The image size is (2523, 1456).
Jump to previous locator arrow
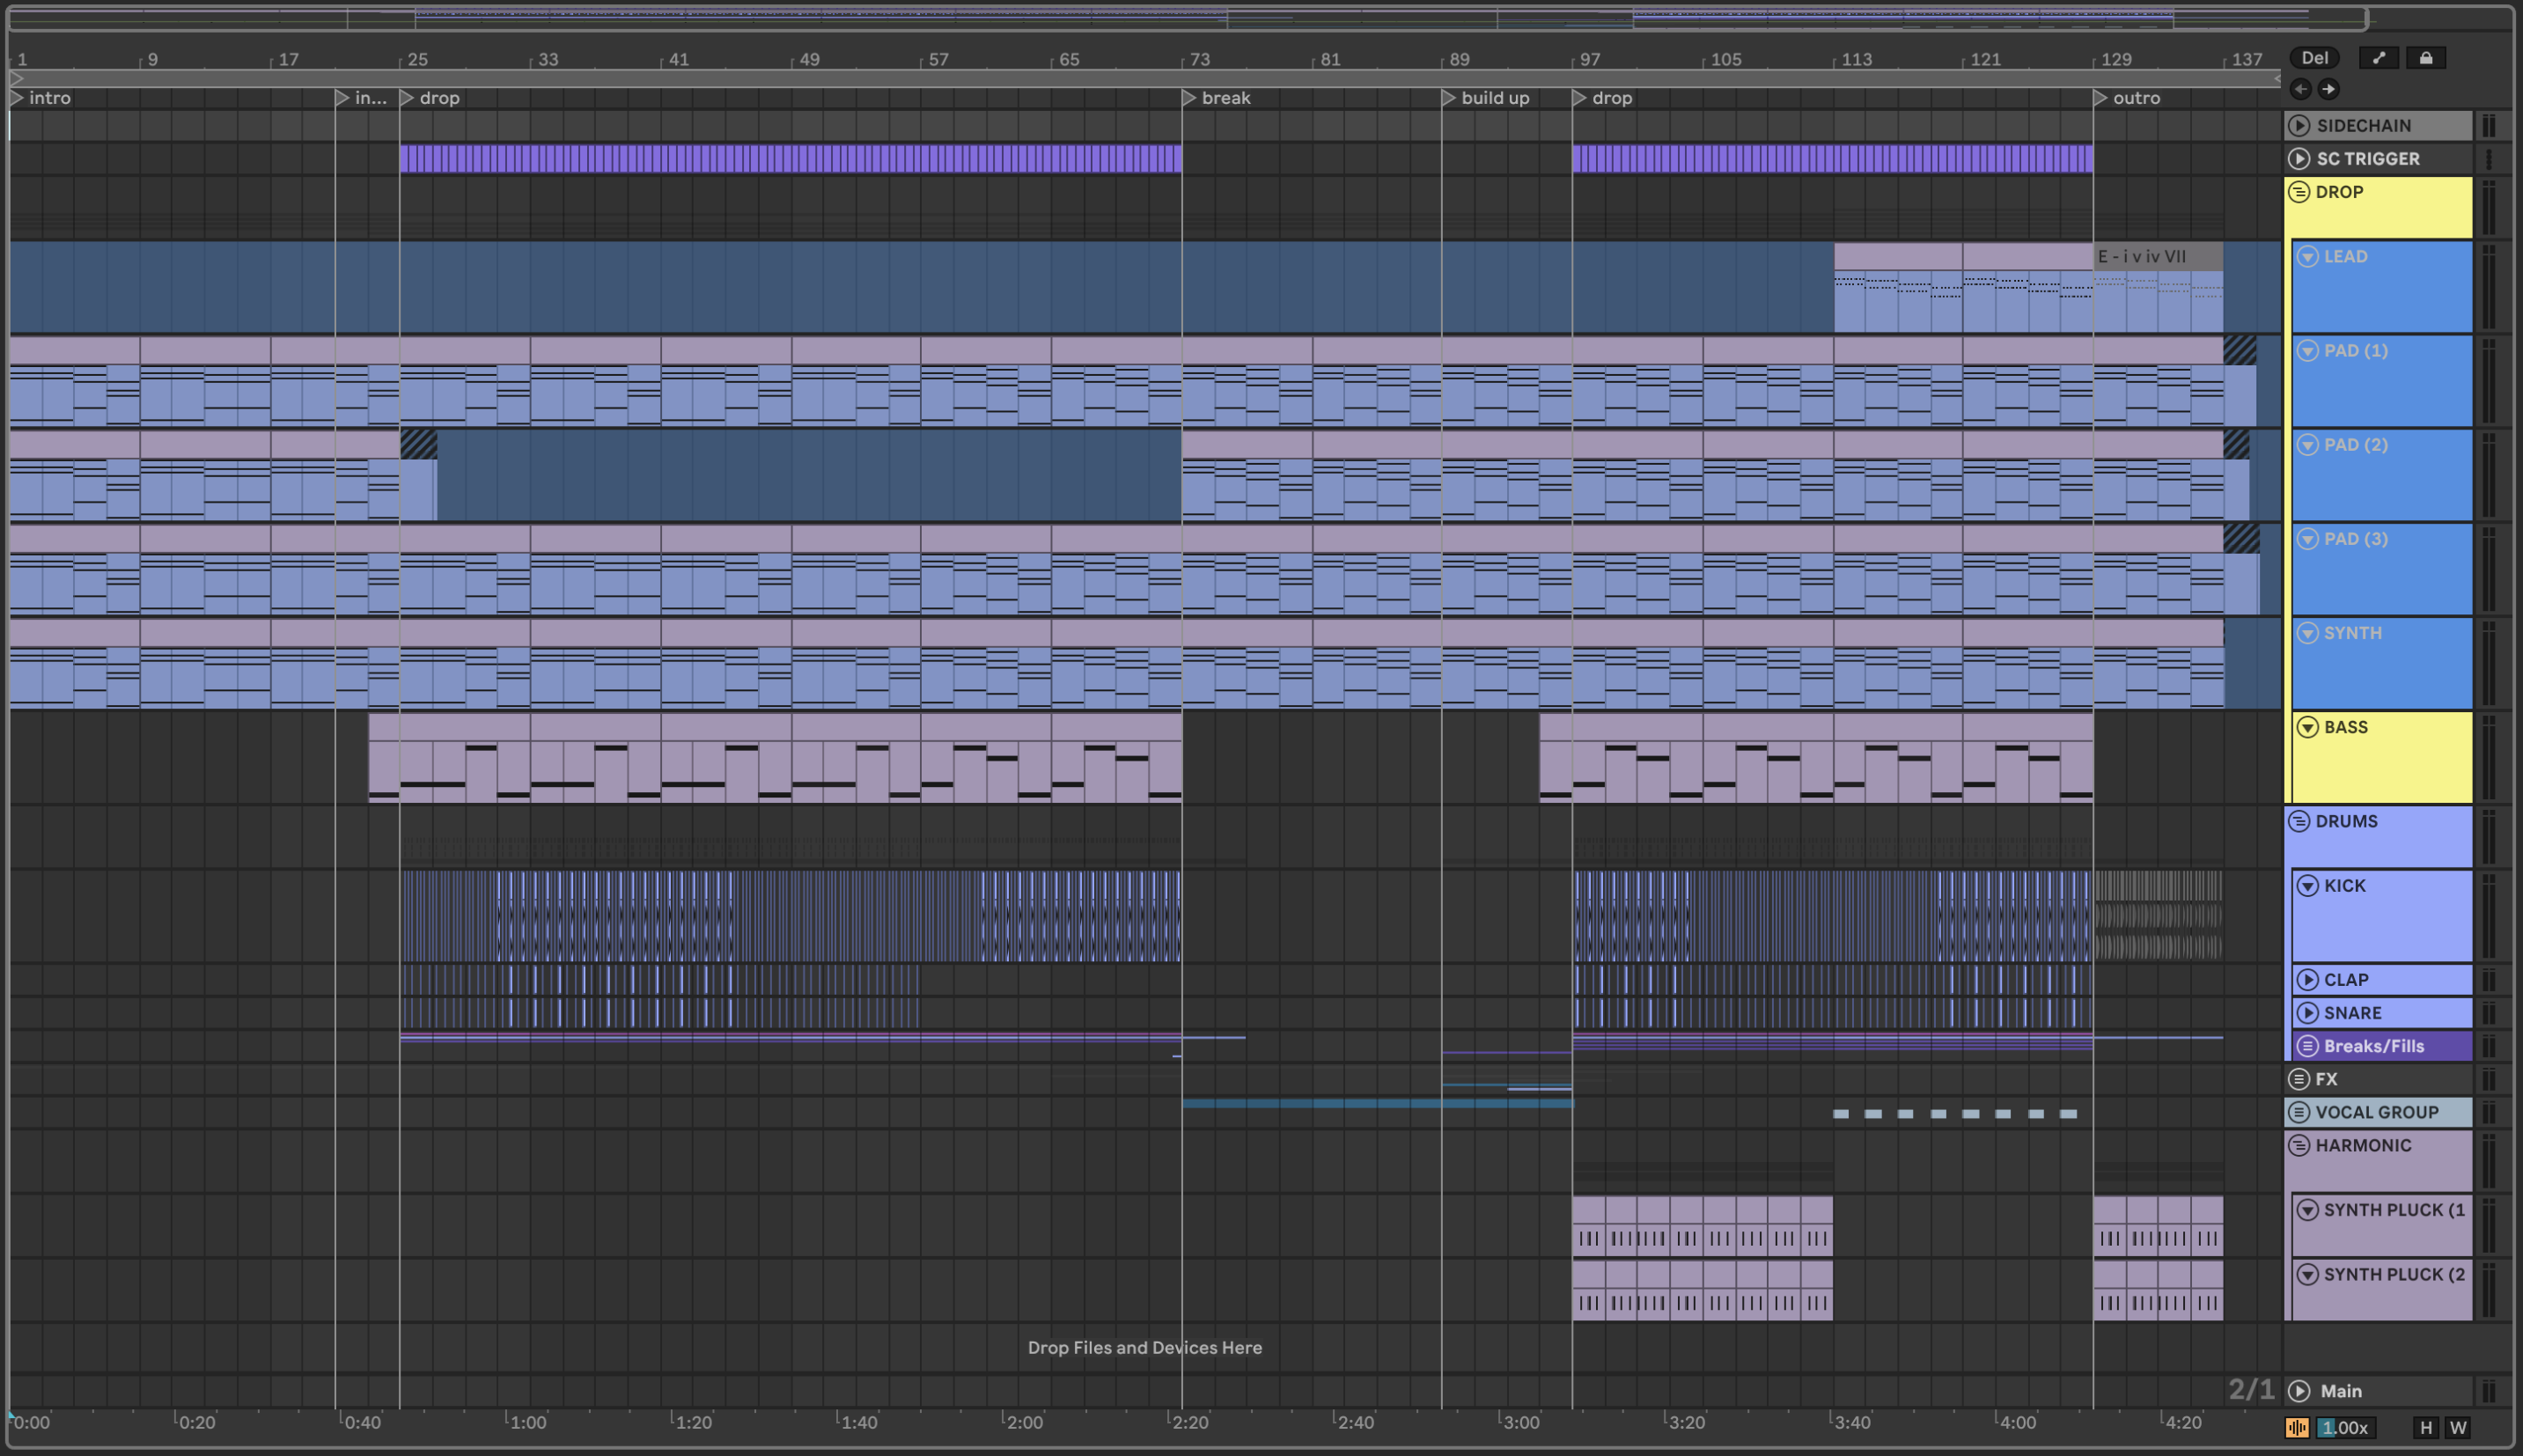pos(2300,89)
